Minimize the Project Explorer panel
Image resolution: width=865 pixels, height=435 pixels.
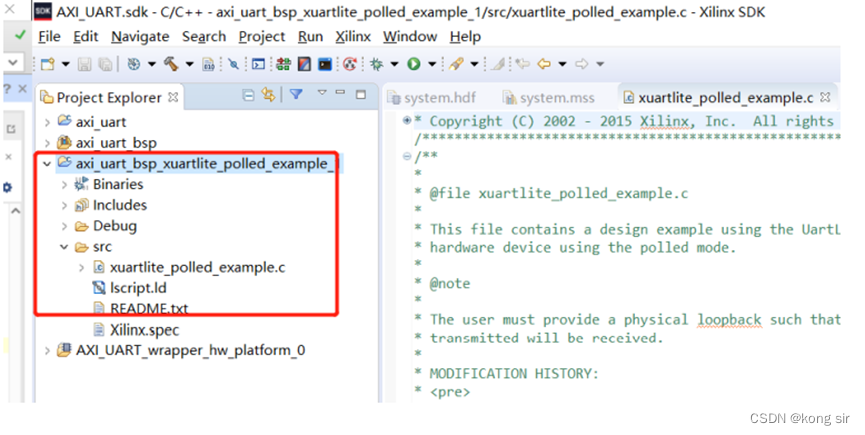[340, 93]
